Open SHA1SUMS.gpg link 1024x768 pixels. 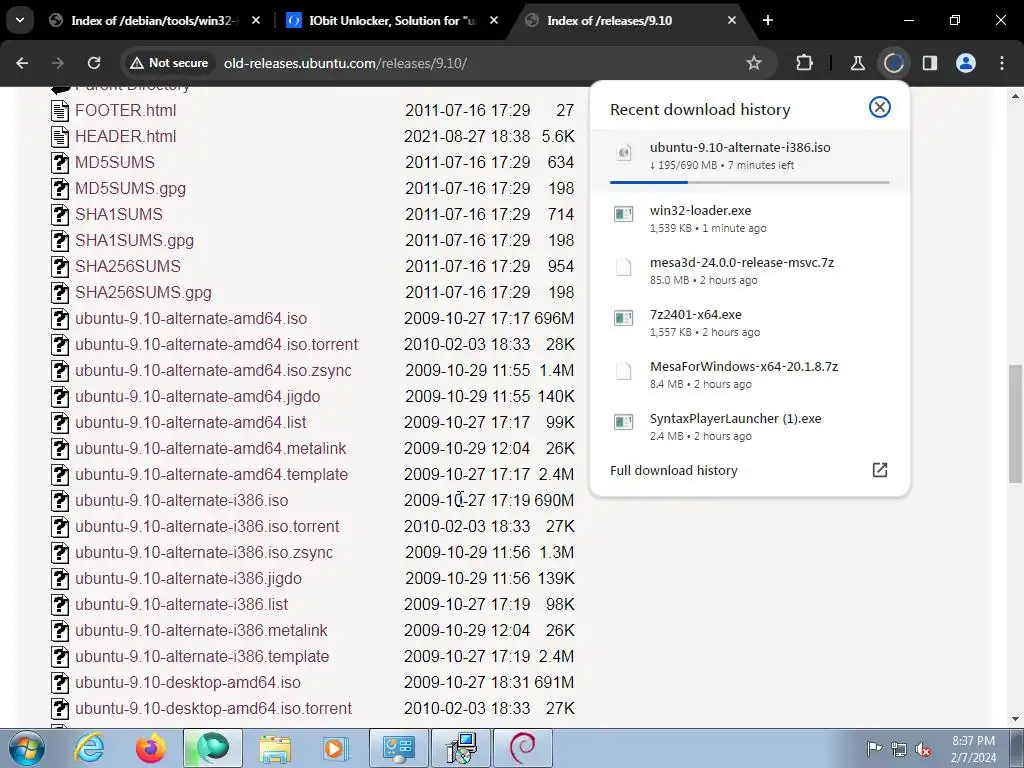tap(135, 240)
